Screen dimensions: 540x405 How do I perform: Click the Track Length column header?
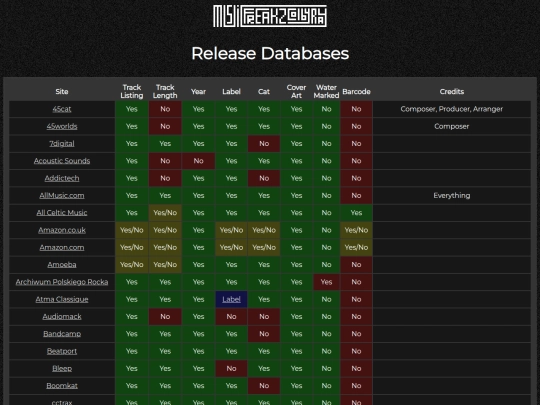[x=165, y=92]
